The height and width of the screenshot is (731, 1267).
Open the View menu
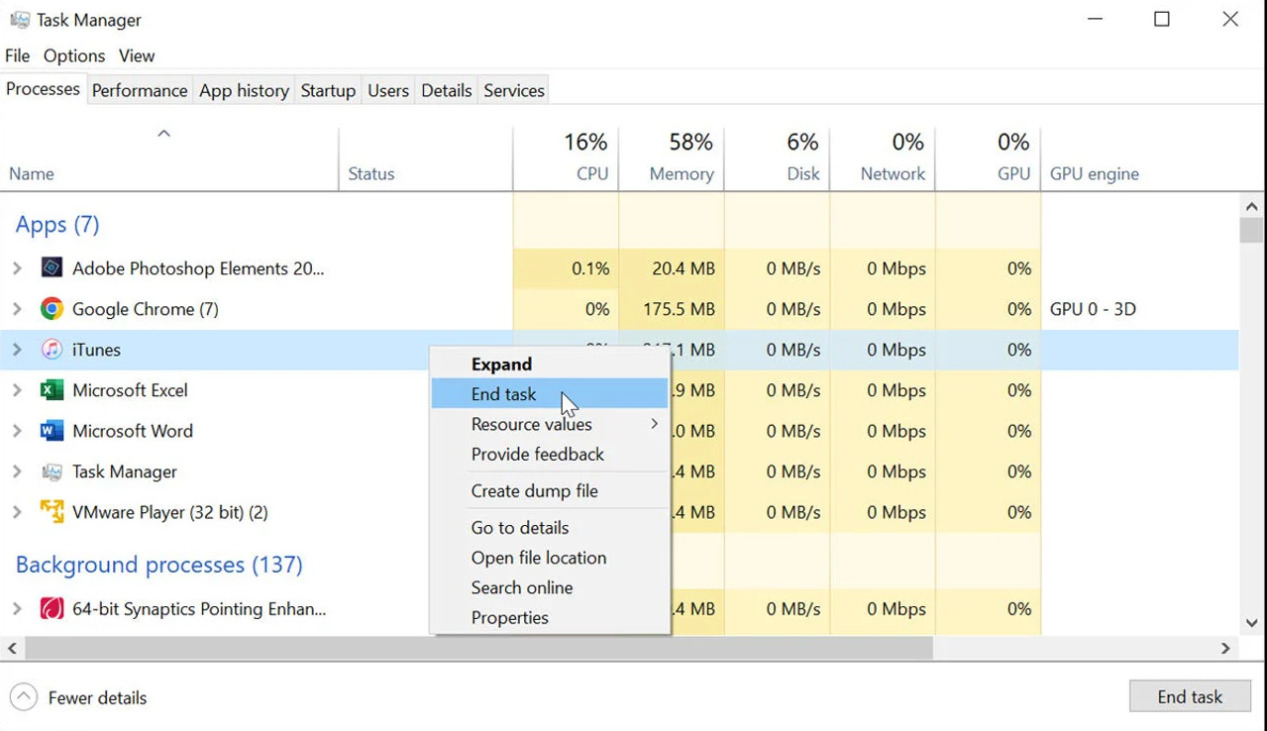(x=137, y=56)
